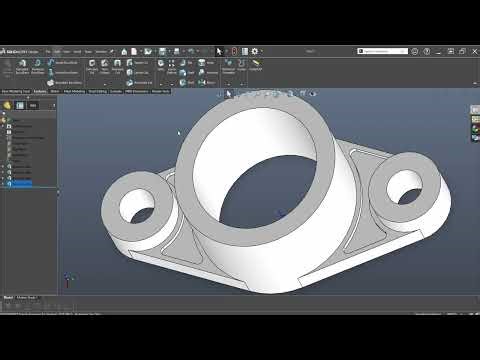Click the Home icon in the title bar
This screenshot has height=360, width=480.
tap(124, 52)
